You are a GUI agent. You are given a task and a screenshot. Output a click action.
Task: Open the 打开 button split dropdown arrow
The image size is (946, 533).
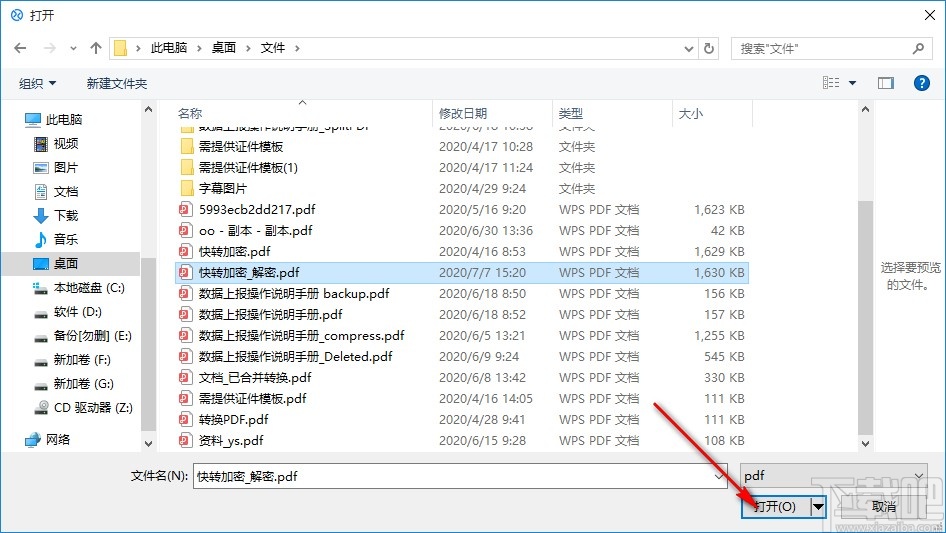coord(818,506)
